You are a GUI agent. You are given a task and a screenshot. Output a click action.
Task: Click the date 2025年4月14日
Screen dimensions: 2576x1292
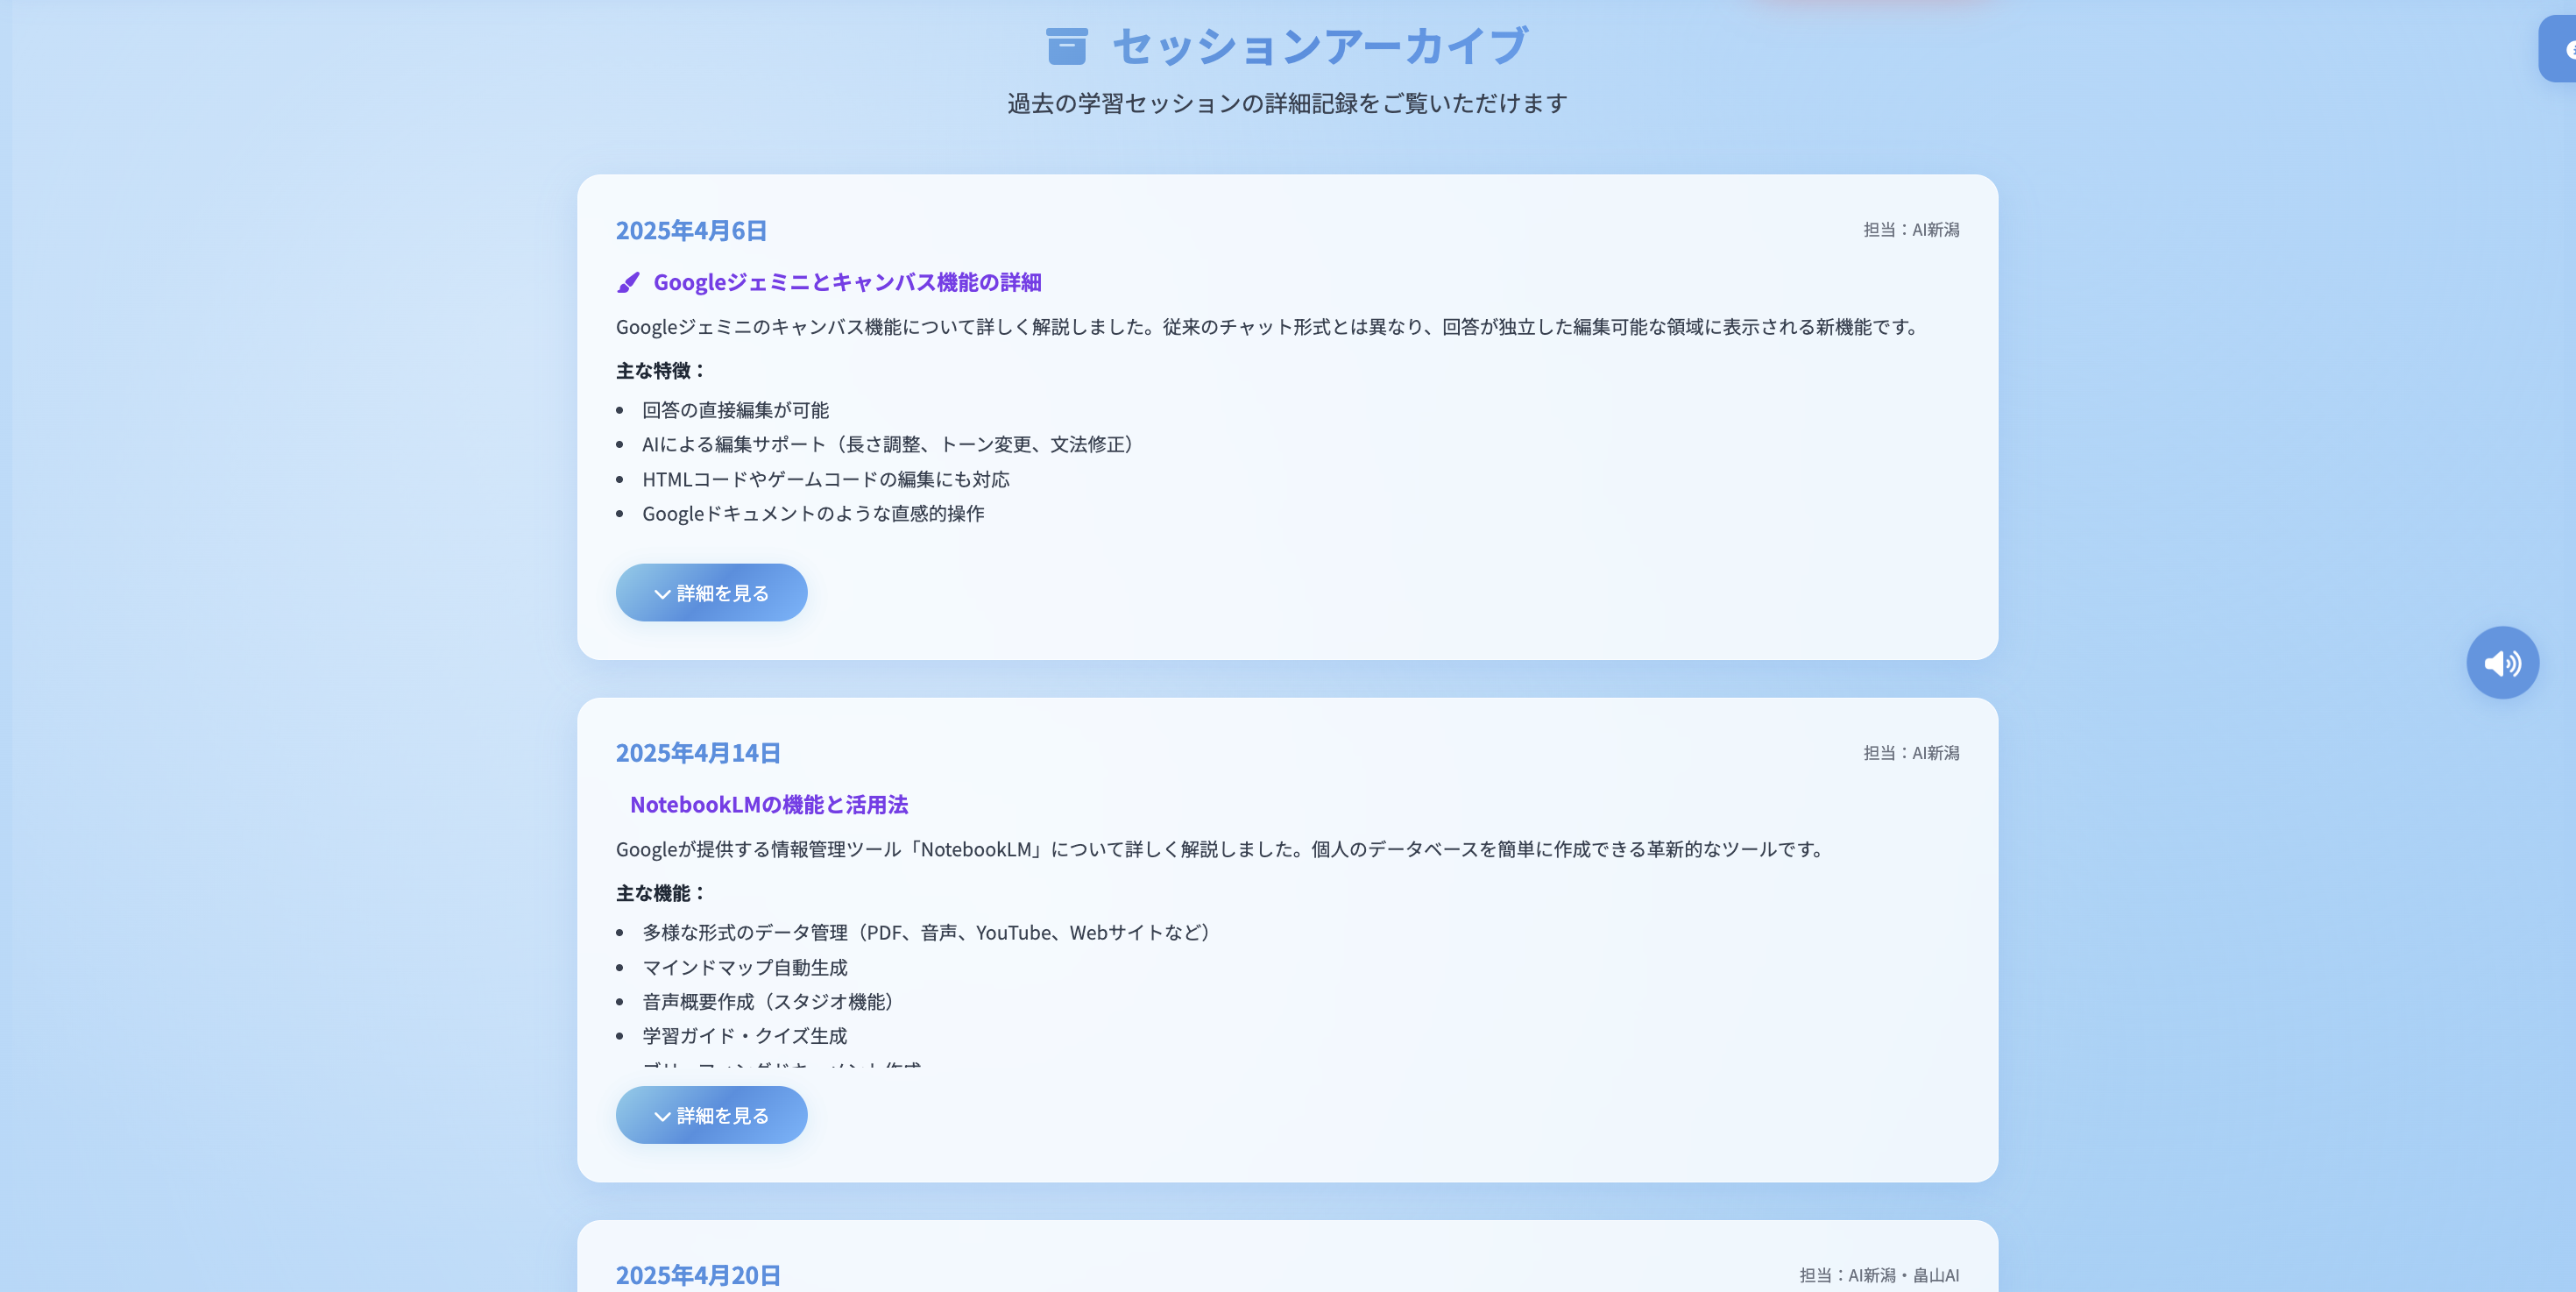[698, 753]
